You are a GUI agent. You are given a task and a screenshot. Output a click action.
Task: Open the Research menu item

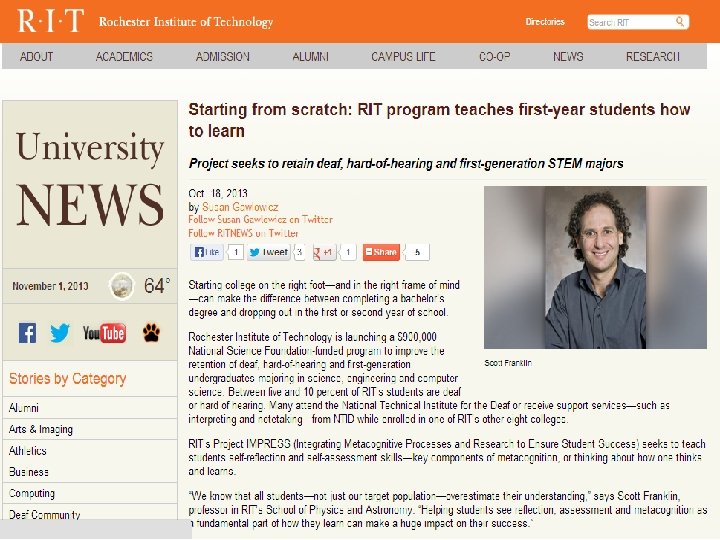click(x=652, y=56)
